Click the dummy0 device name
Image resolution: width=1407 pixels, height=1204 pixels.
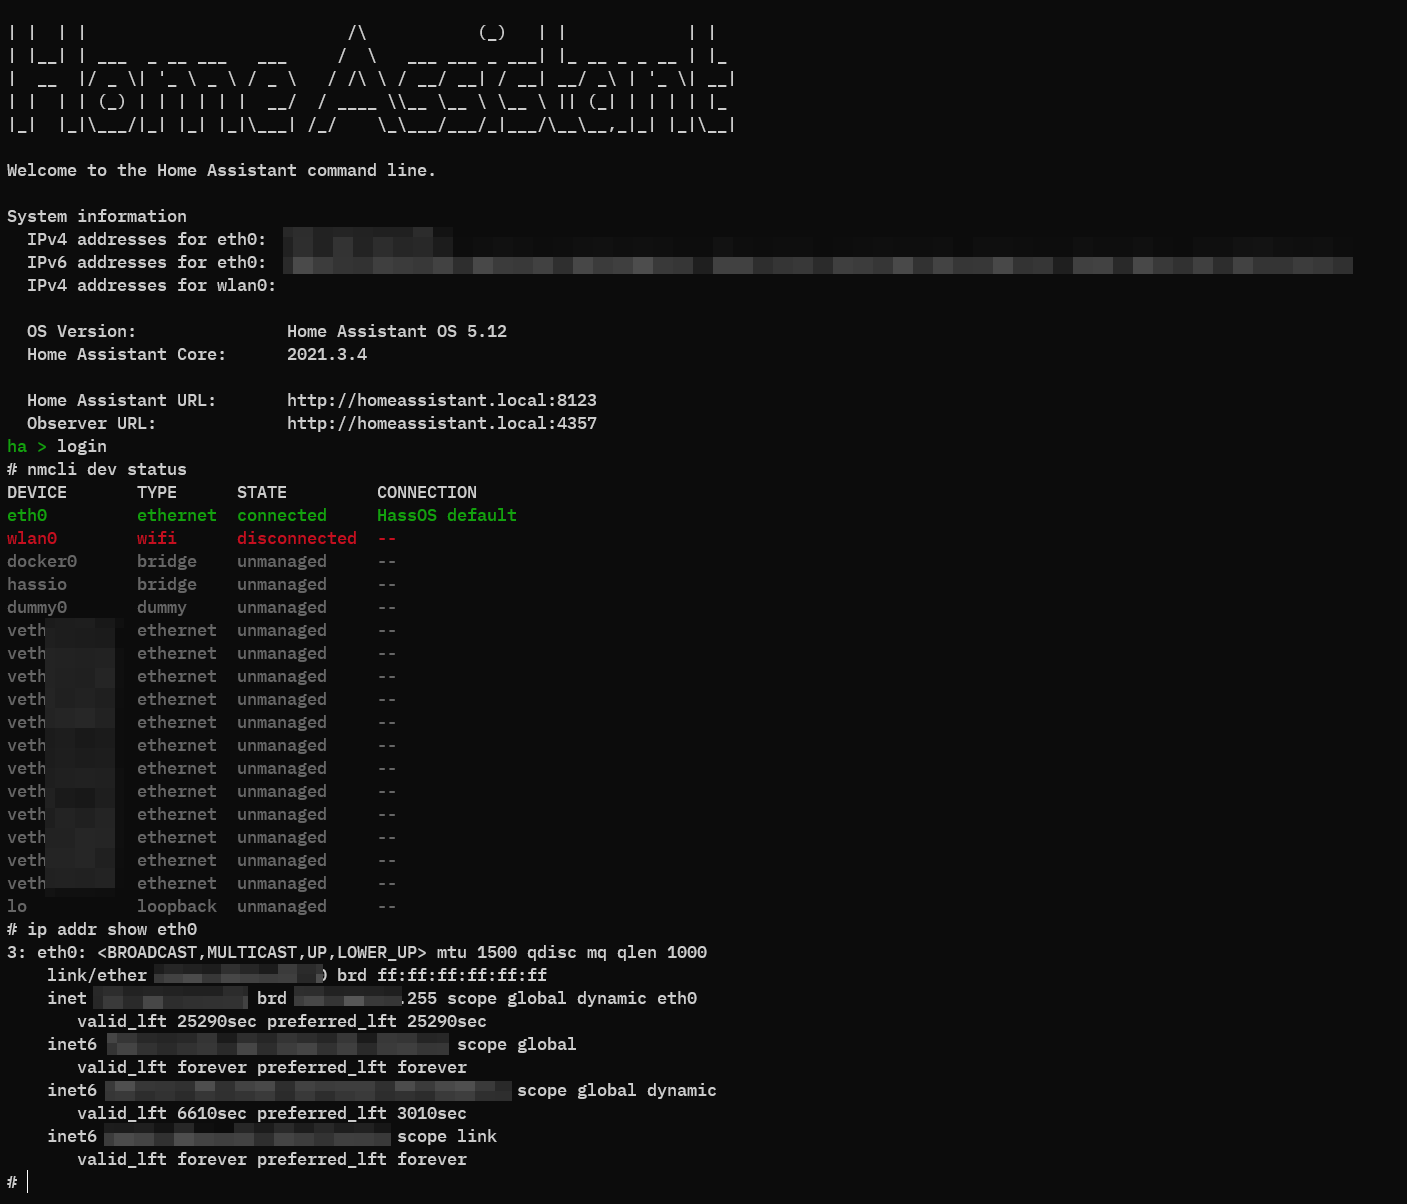pyautogui.click(x=37, y=607)
